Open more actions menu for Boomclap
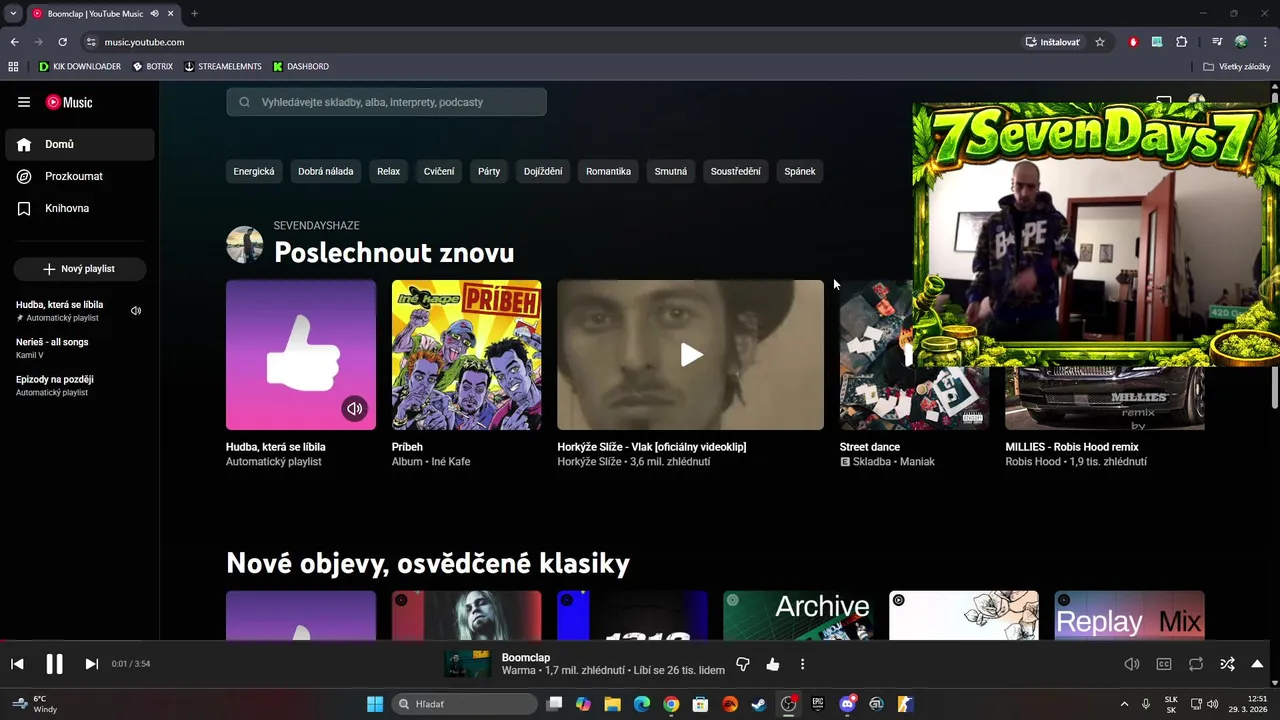Viewport: 1280px width, 720px height. 802,664
